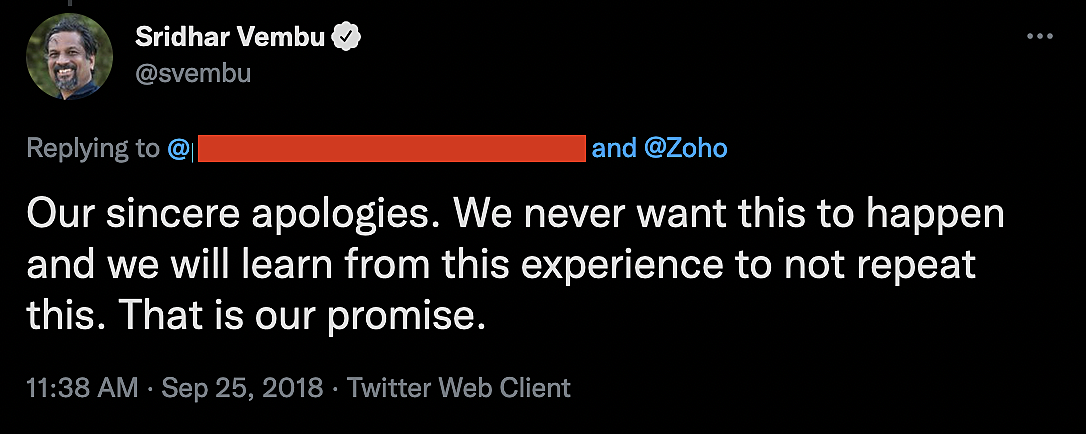Open the three-dot More options menu
1086x434 pixels.
click(x=1040, y=36)
